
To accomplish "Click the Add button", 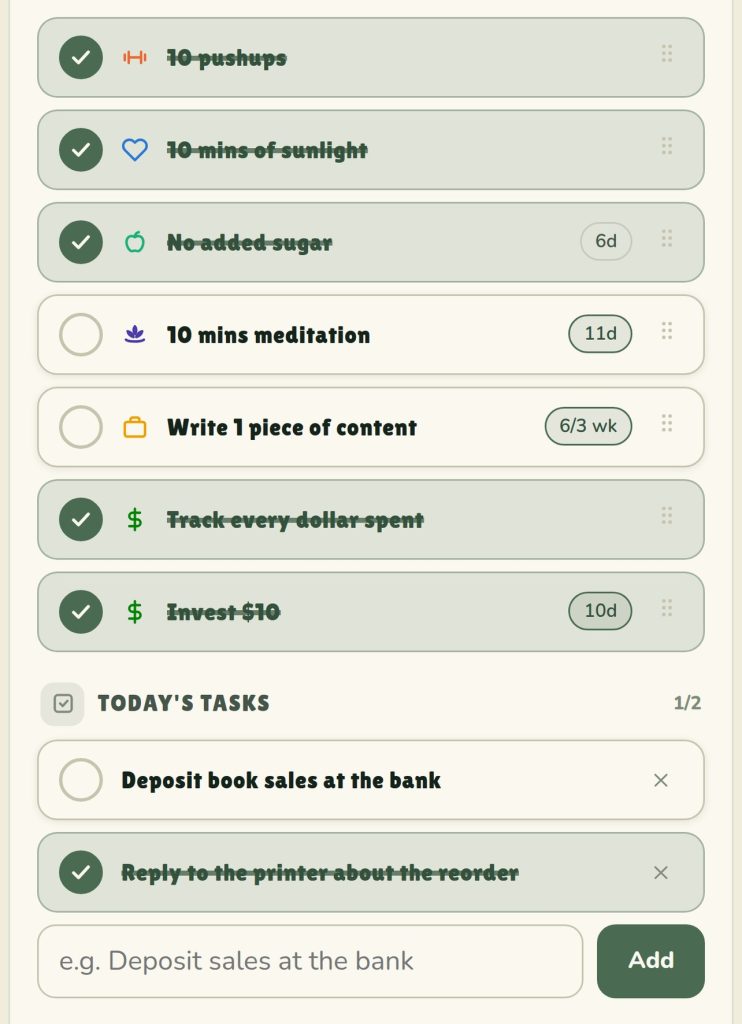I will click(x=651, y=961).
